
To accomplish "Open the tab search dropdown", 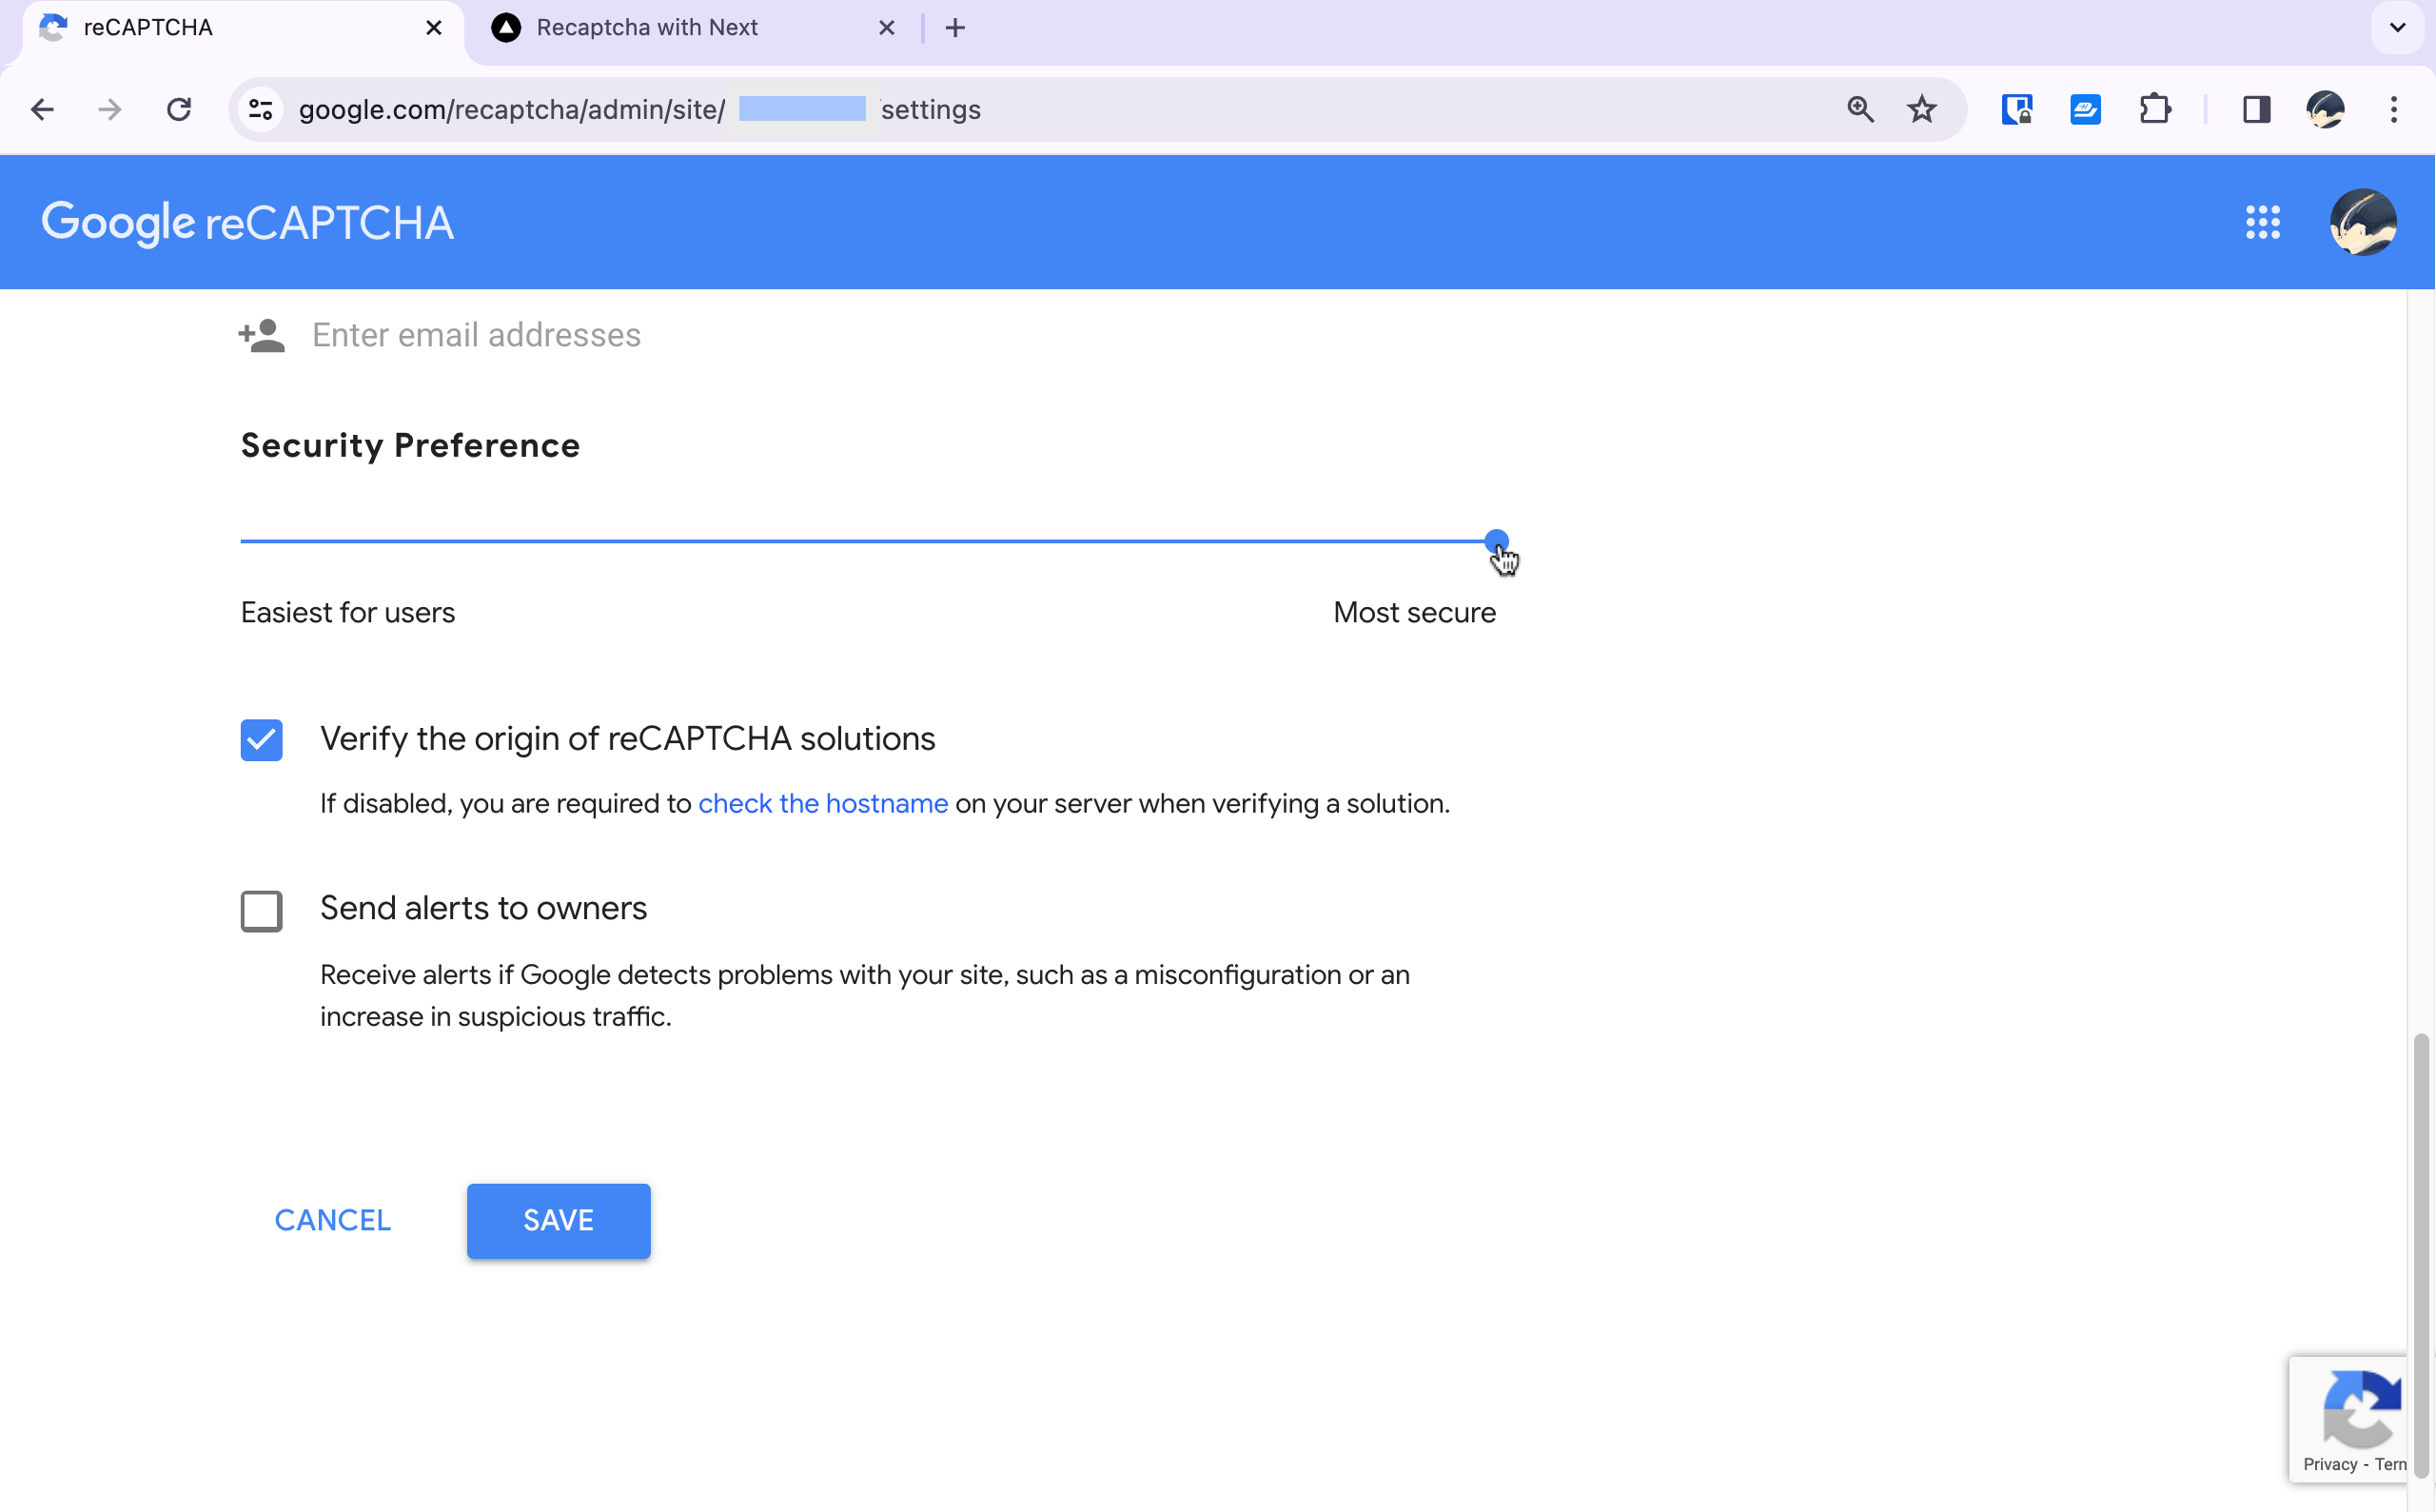I will (x=2396, y=27).
